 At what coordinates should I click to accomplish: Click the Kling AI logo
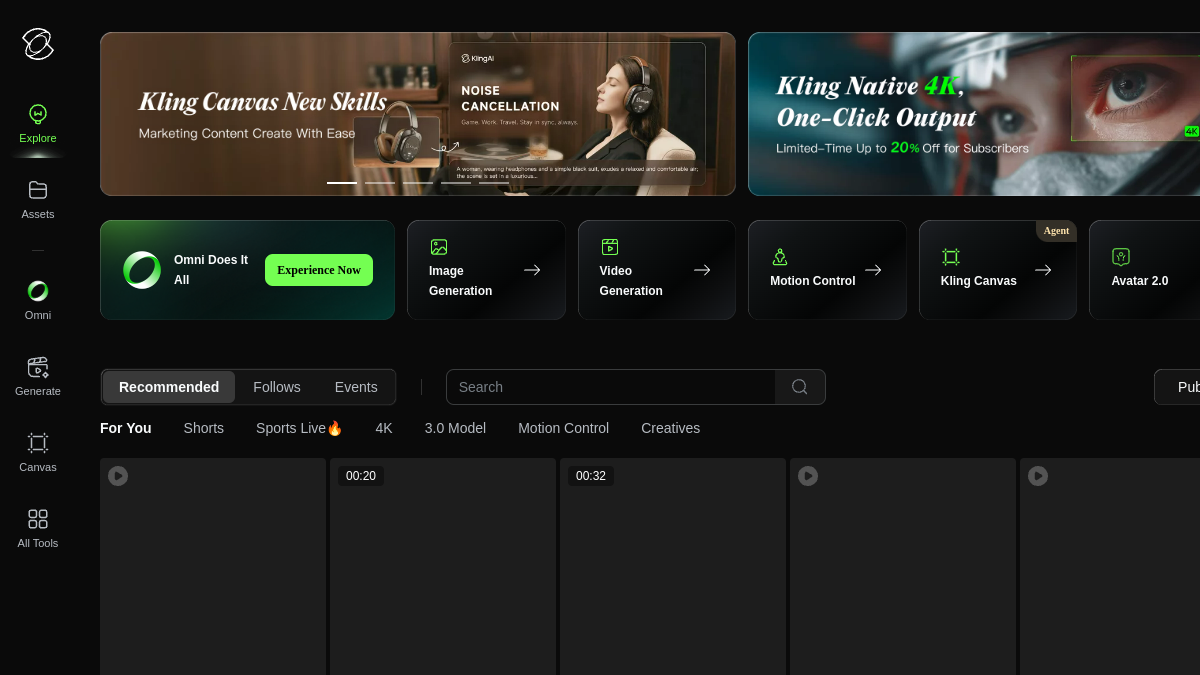click(38, 44)
